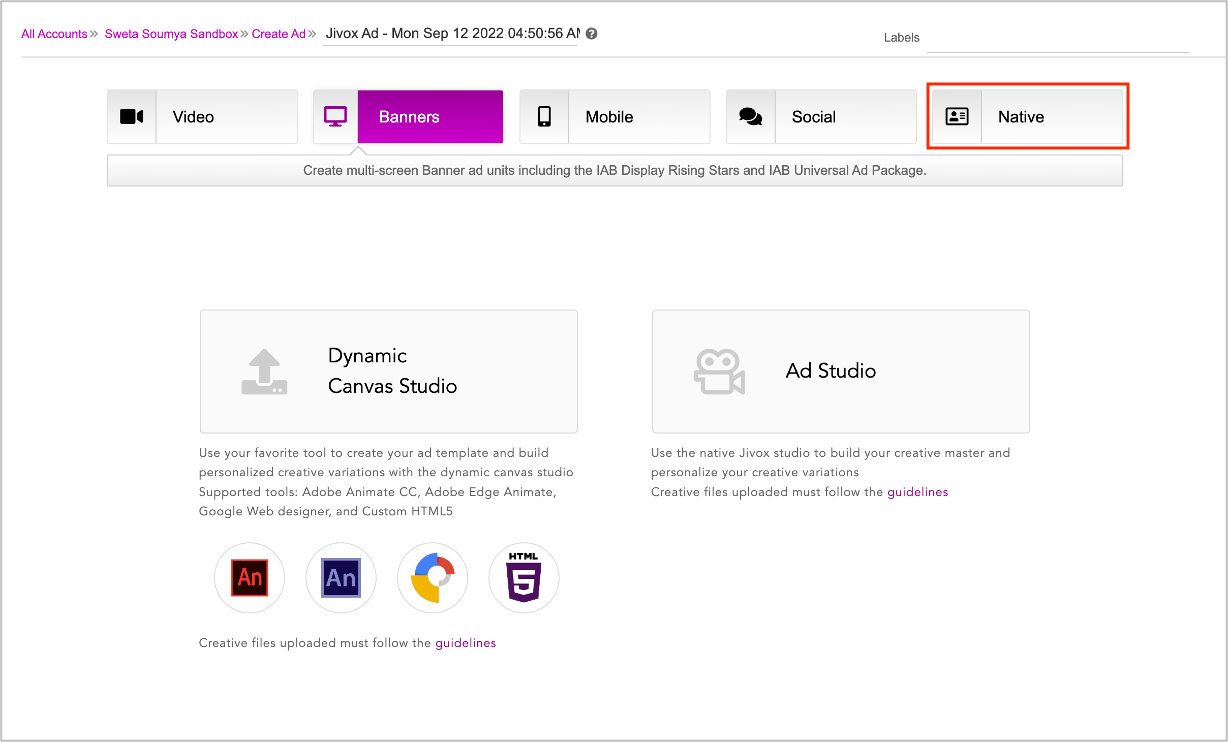Open Sweta Soumya Sandbox breadcrumb link

pos(171,34)
